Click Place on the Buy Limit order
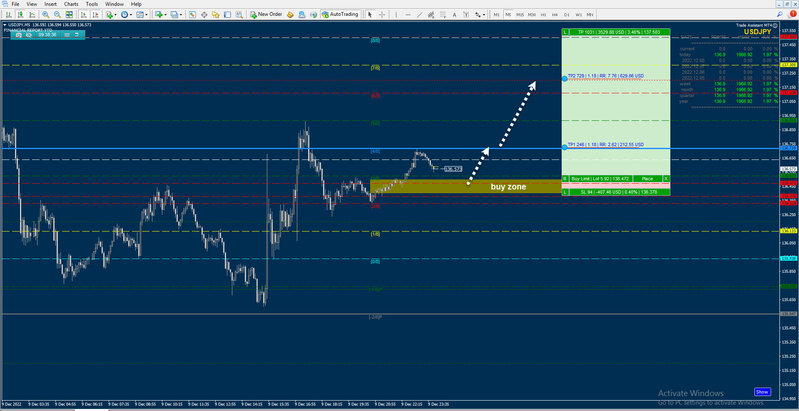This screenshot has width=799, height=411. [x=647, y=179]
